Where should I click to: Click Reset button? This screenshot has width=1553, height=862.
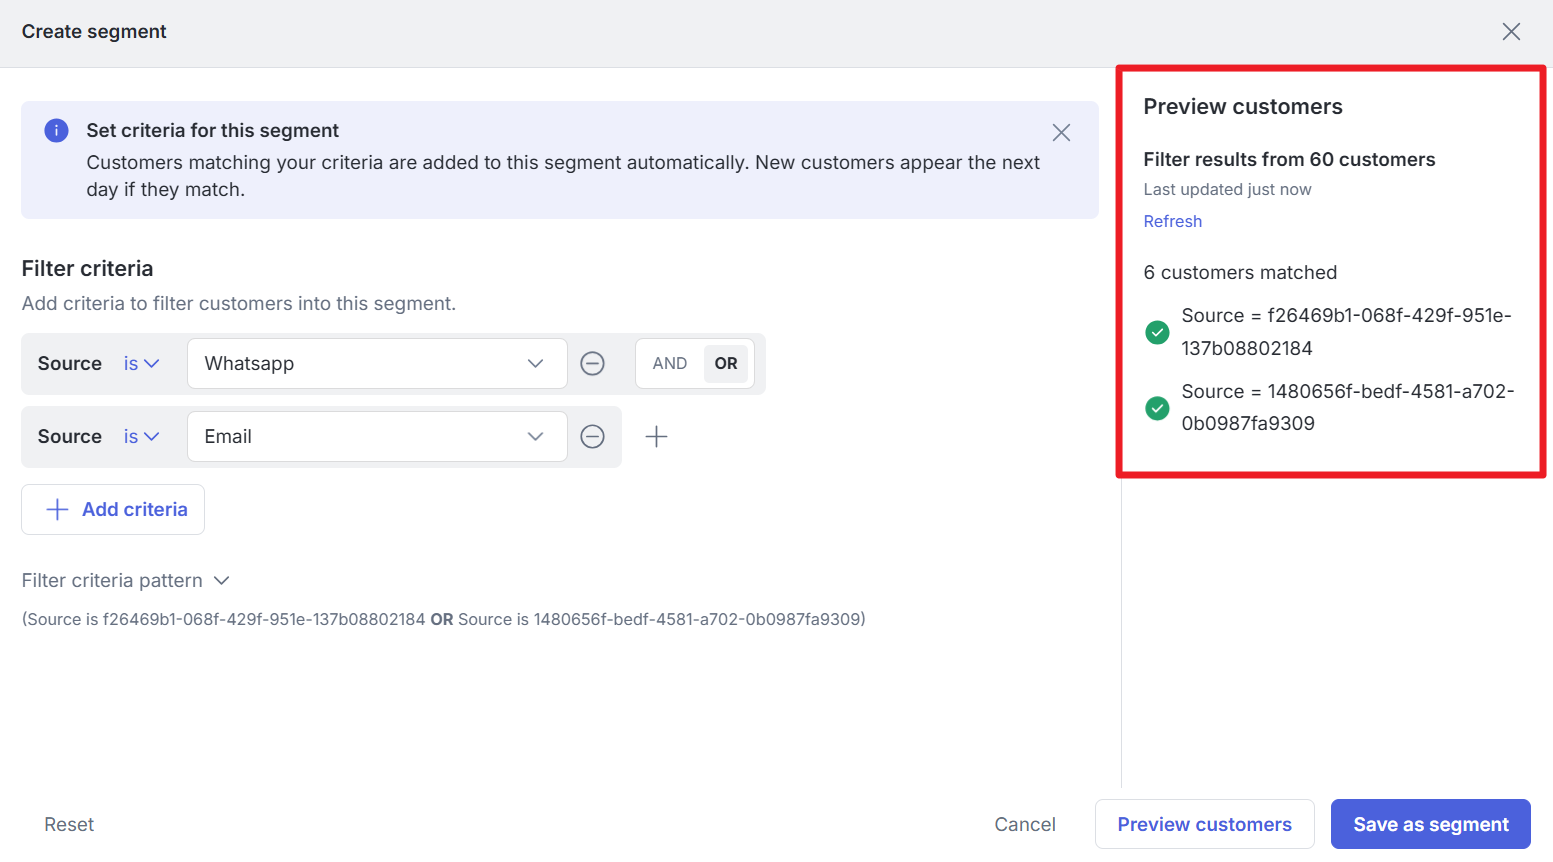(x=69, y=825)
